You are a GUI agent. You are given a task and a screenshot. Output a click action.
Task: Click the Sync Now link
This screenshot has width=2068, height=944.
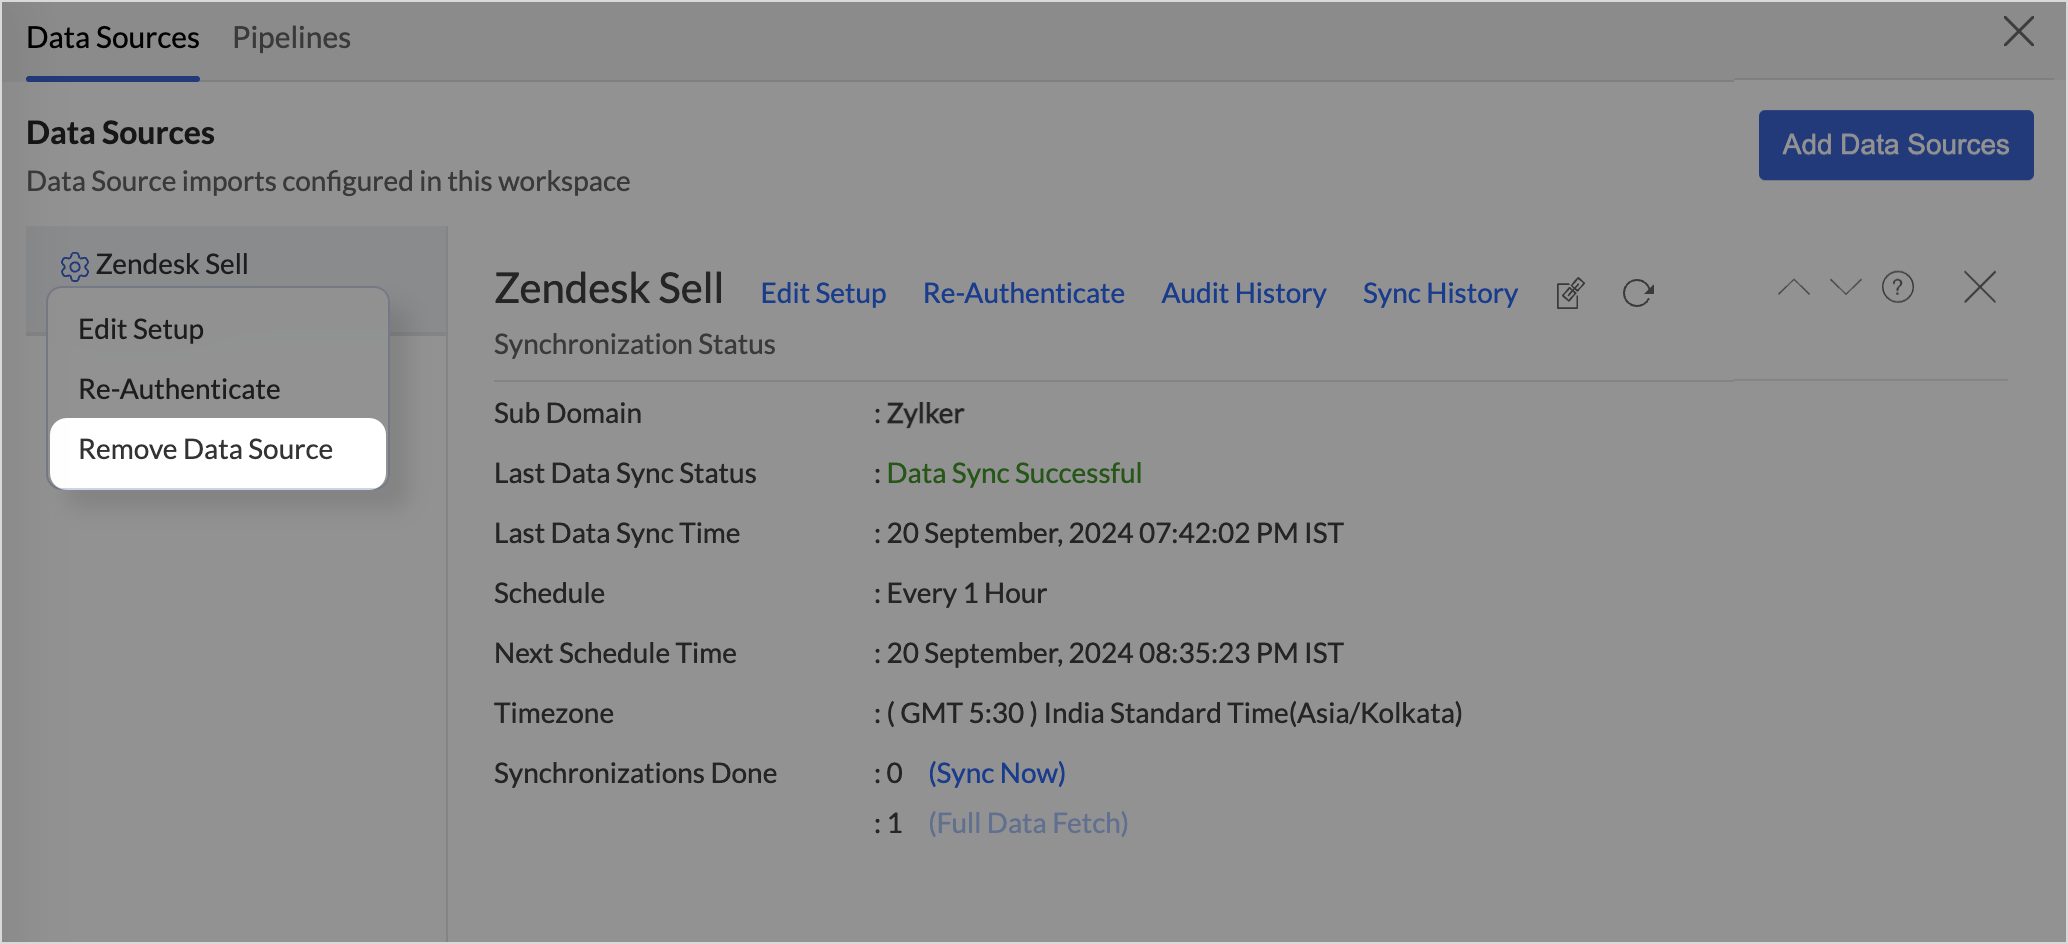pyautogui.click(x=996, y=773)
